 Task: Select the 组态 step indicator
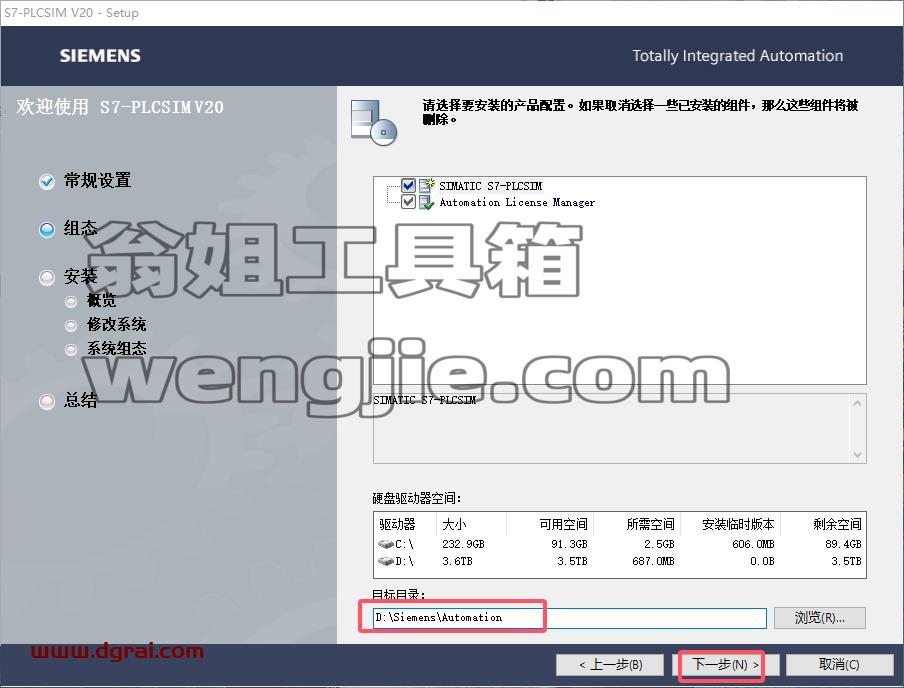coord(47,230)
